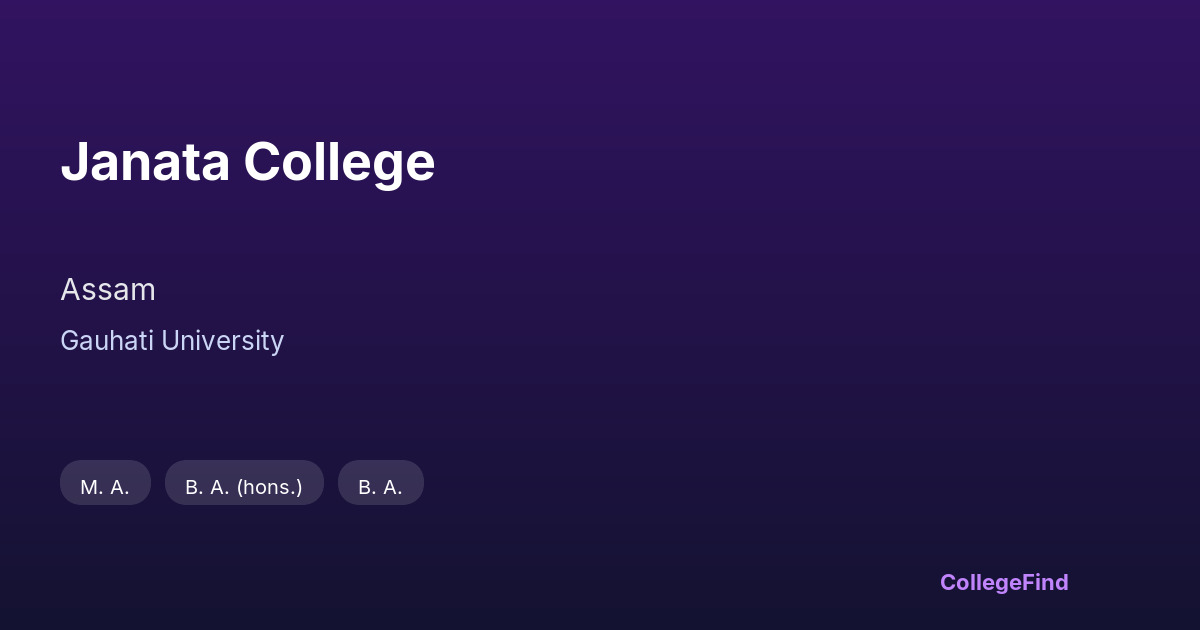Viewport: 1200px width, 630px height.
Task: Choose the plain B. A. course tag
Action: tap(380, 487)
